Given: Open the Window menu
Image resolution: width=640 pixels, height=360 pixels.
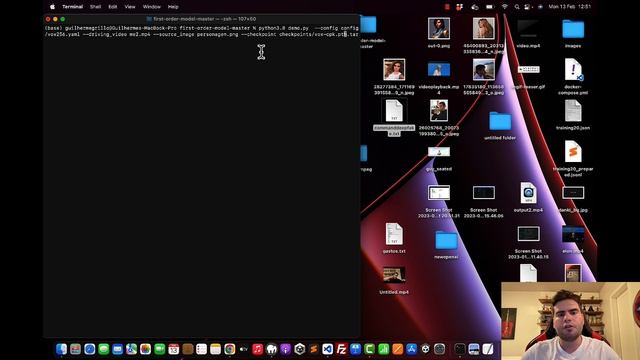Looking at the screenshot, I should click(151, 7).
